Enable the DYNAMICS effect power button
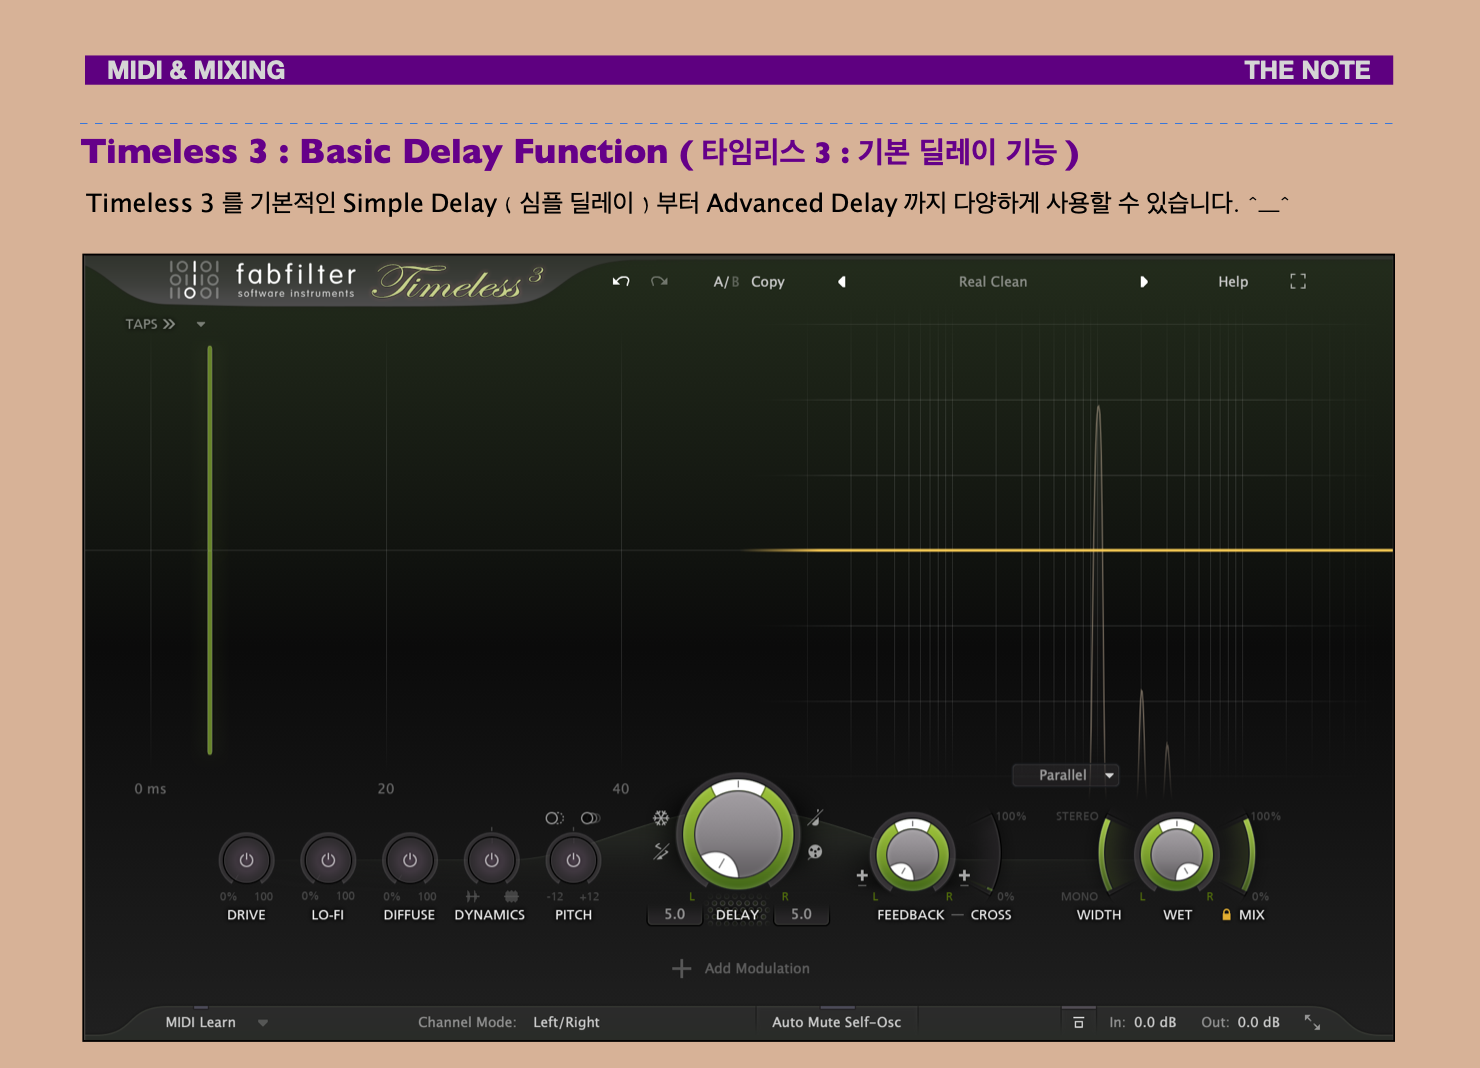Screen dimensions: 1480x1068 pyautogui.click(x=491, y=860)
